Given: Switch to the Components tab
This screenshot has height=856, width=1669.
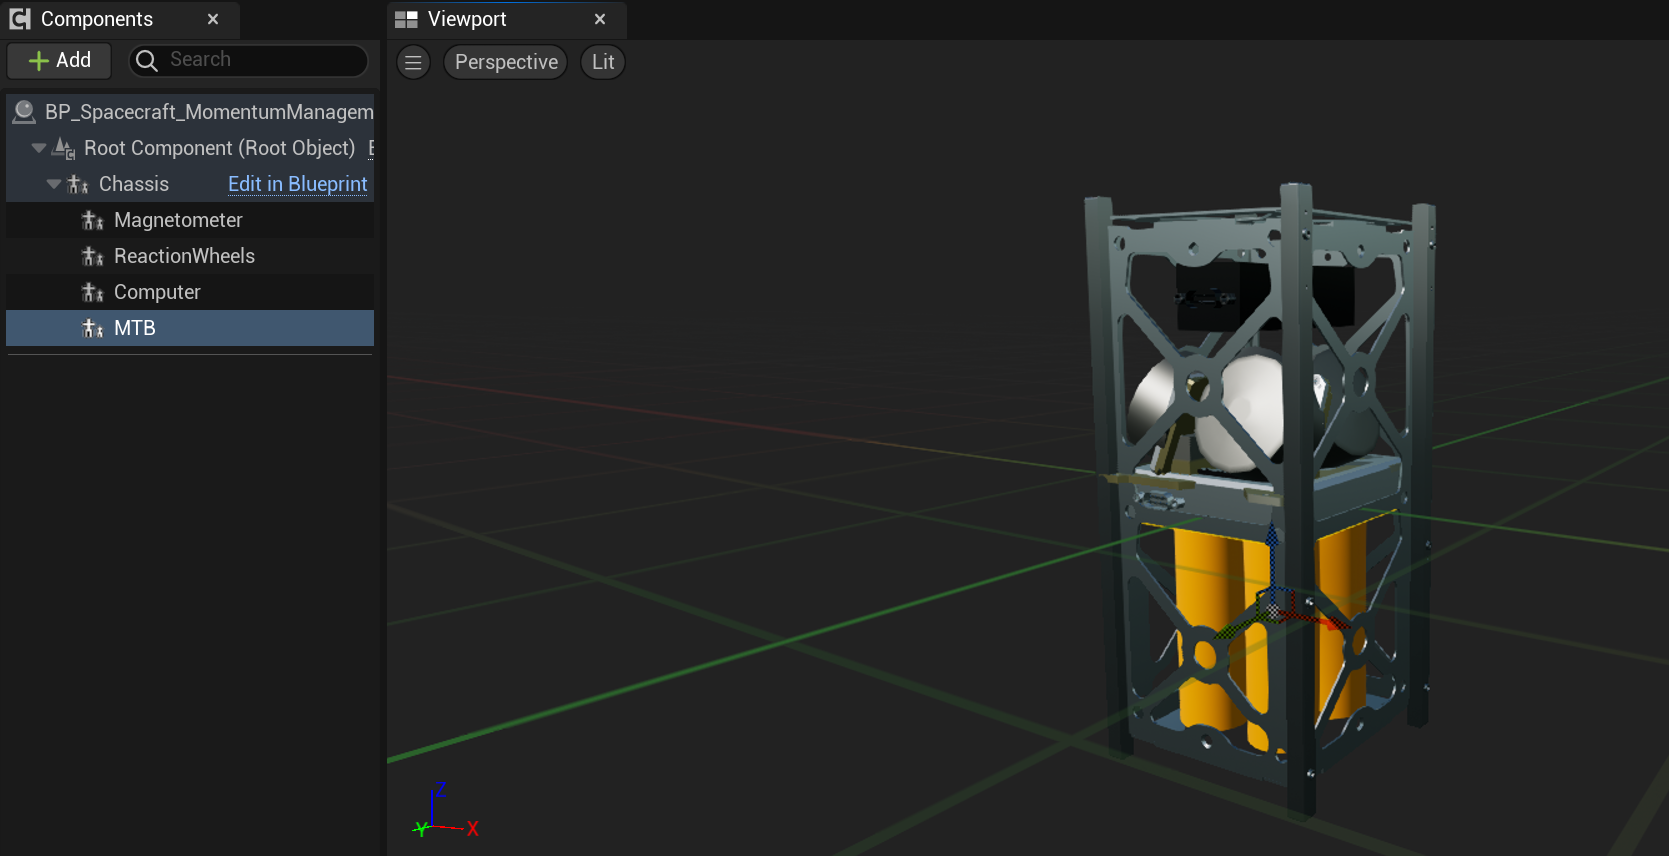Looking at the screenshot, I should point(97,19).
